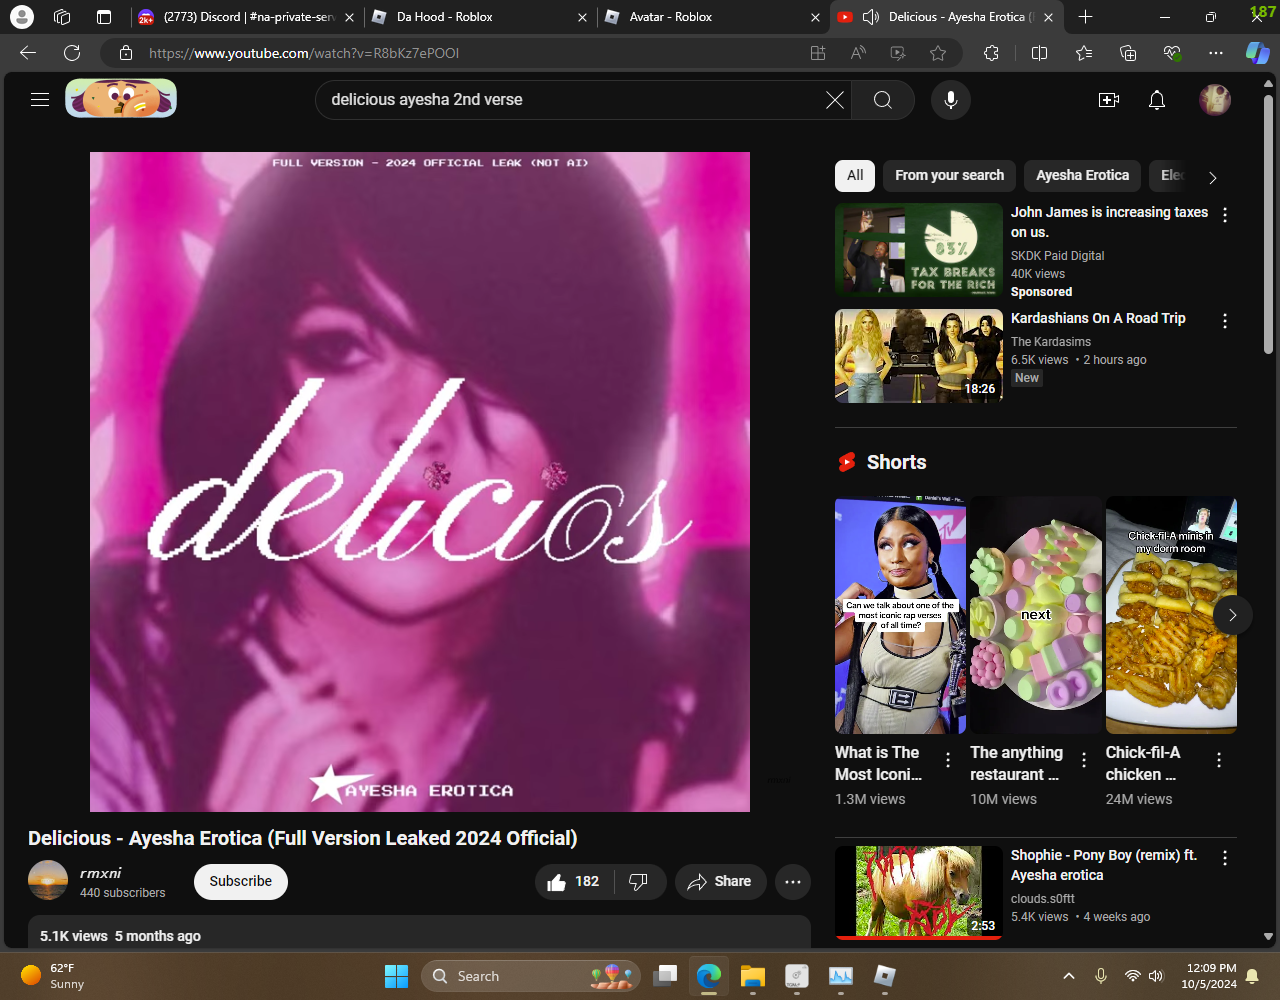Open Chick-fil-A minis short thumbnail
The image size is (1280, 1000).
coord(1171,615)
